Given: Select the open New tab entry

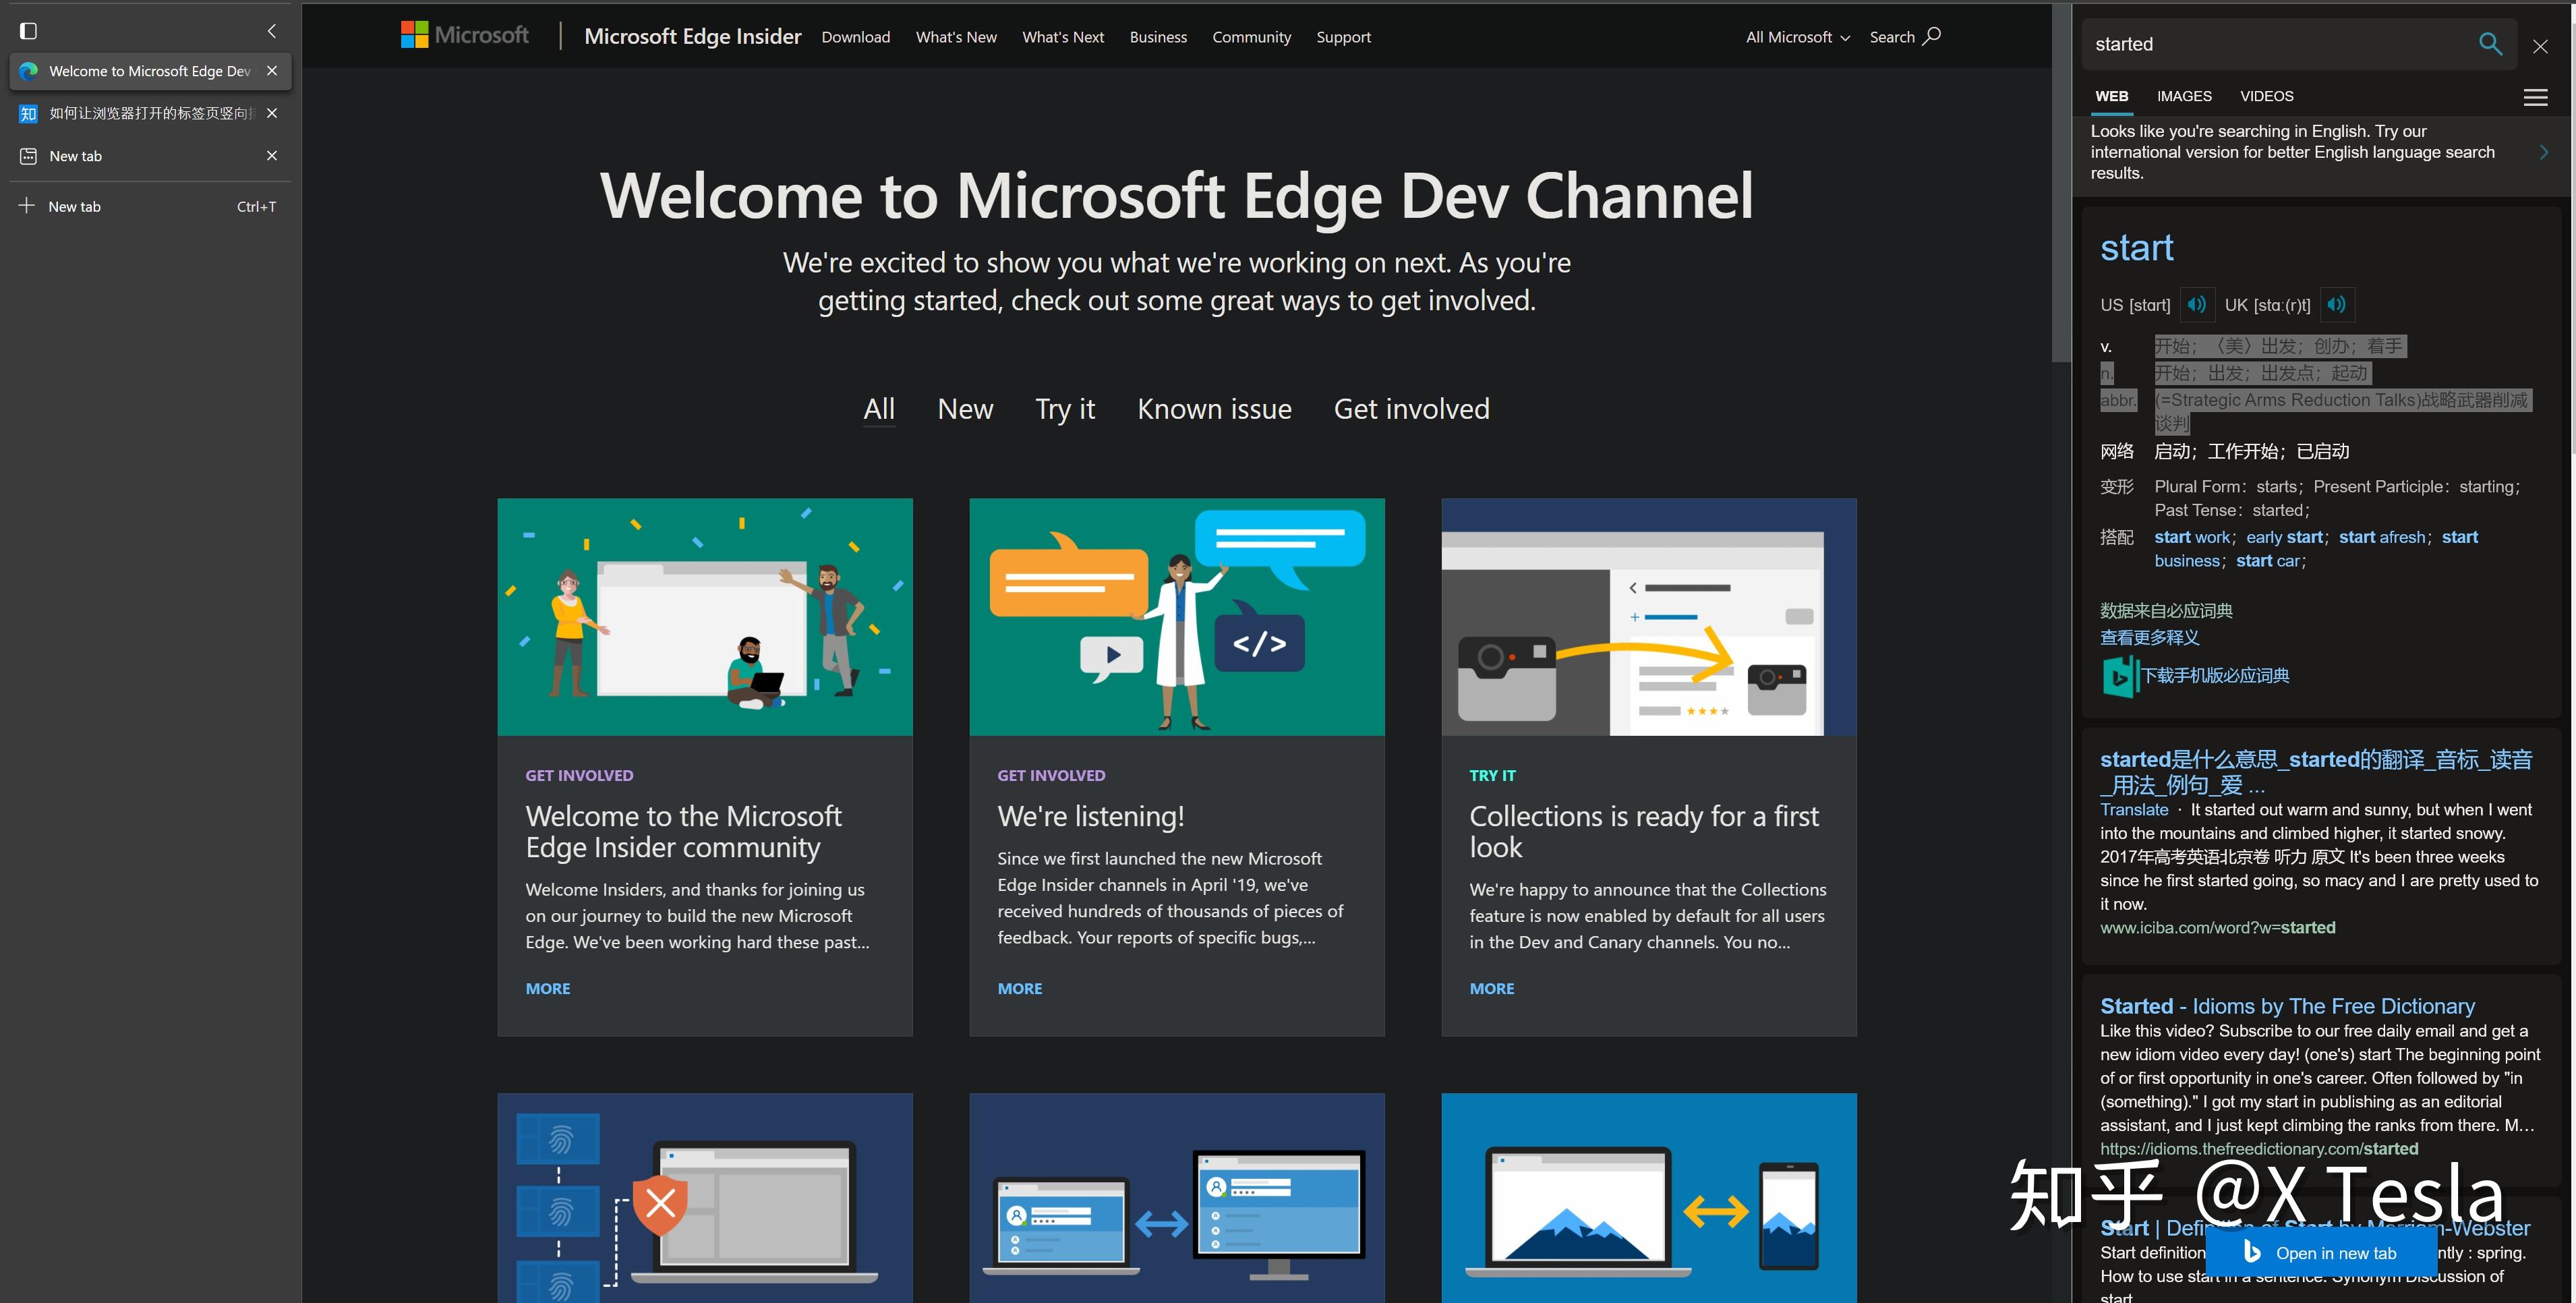Looking at the screenshot, I should 150,156.
